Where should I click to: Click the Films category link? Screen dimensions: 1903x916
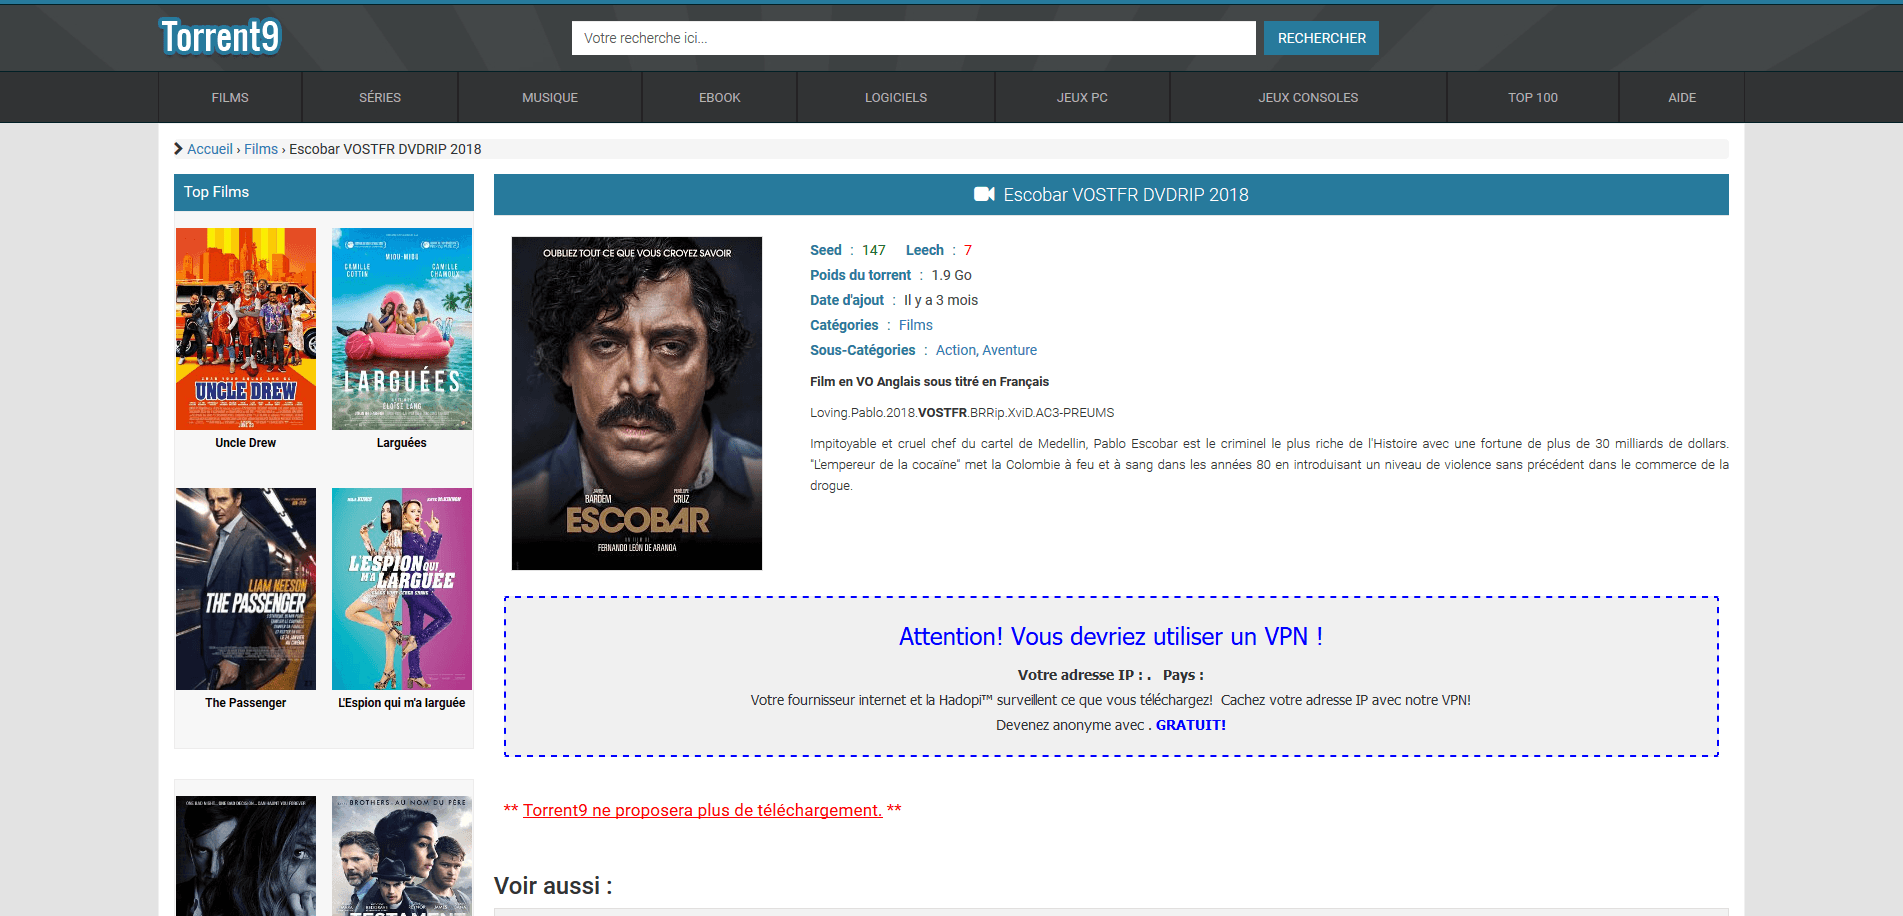(x=916, y=325)
